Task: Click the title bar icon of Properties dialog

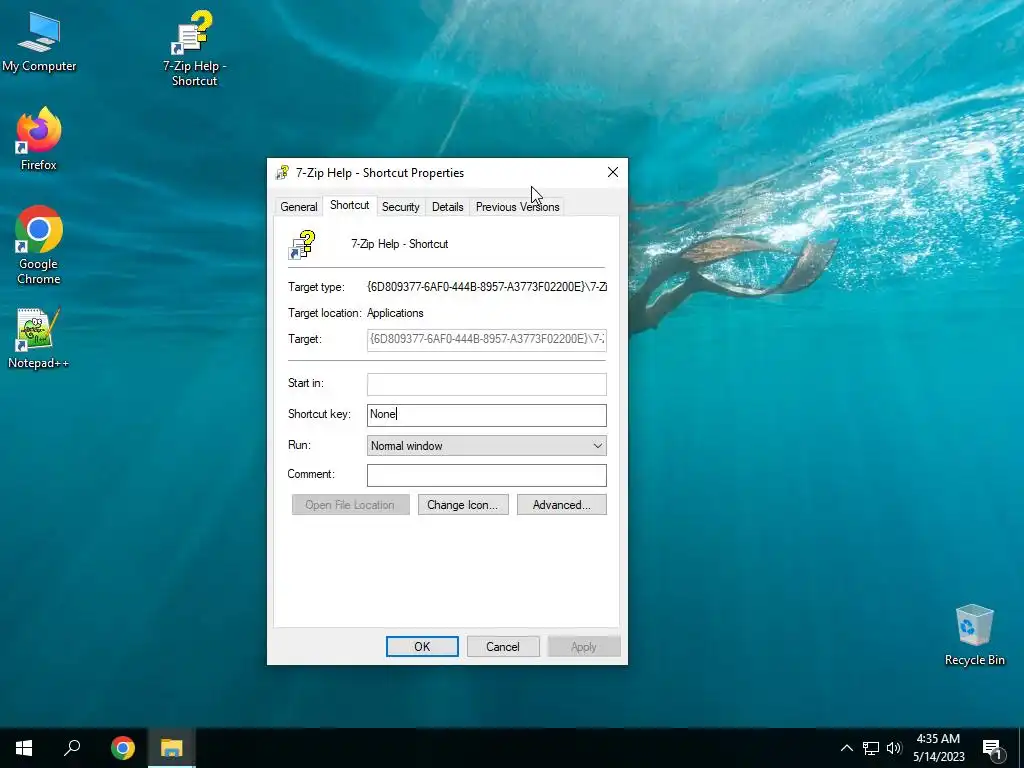Action: [x=282, y=172]
